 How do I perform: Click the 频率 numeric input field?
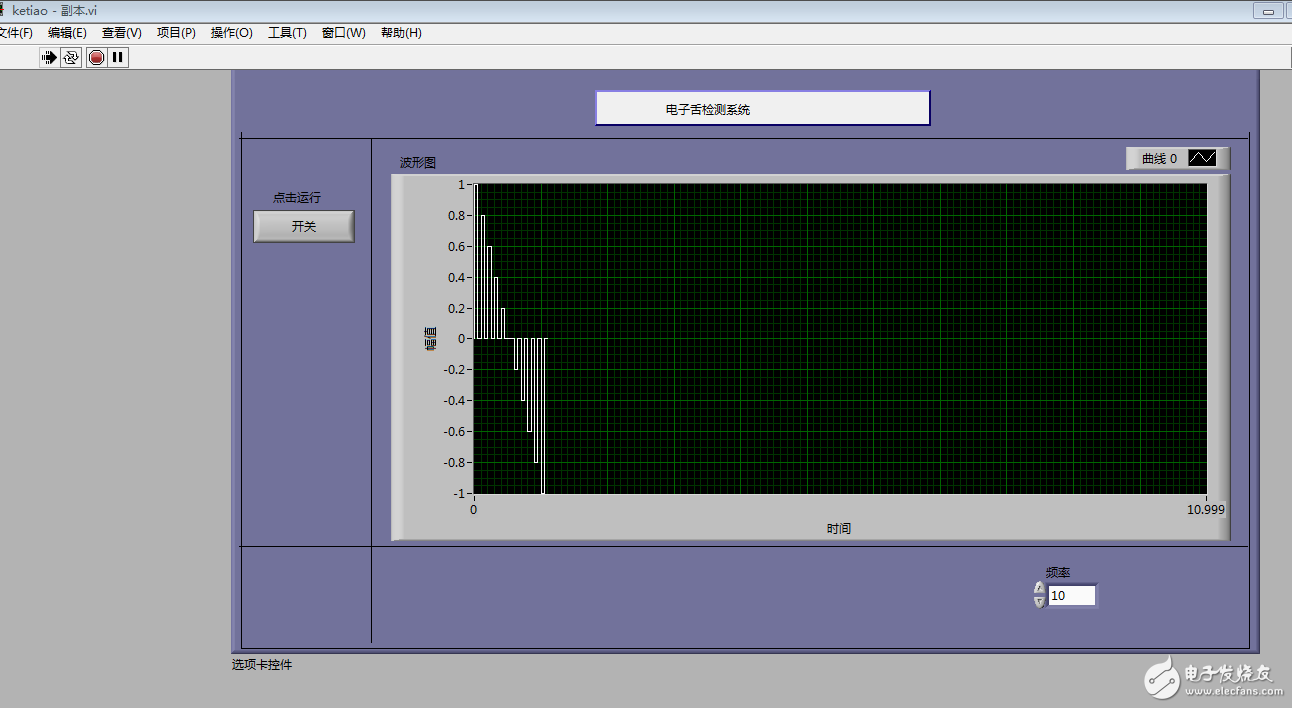point(1071,596)
